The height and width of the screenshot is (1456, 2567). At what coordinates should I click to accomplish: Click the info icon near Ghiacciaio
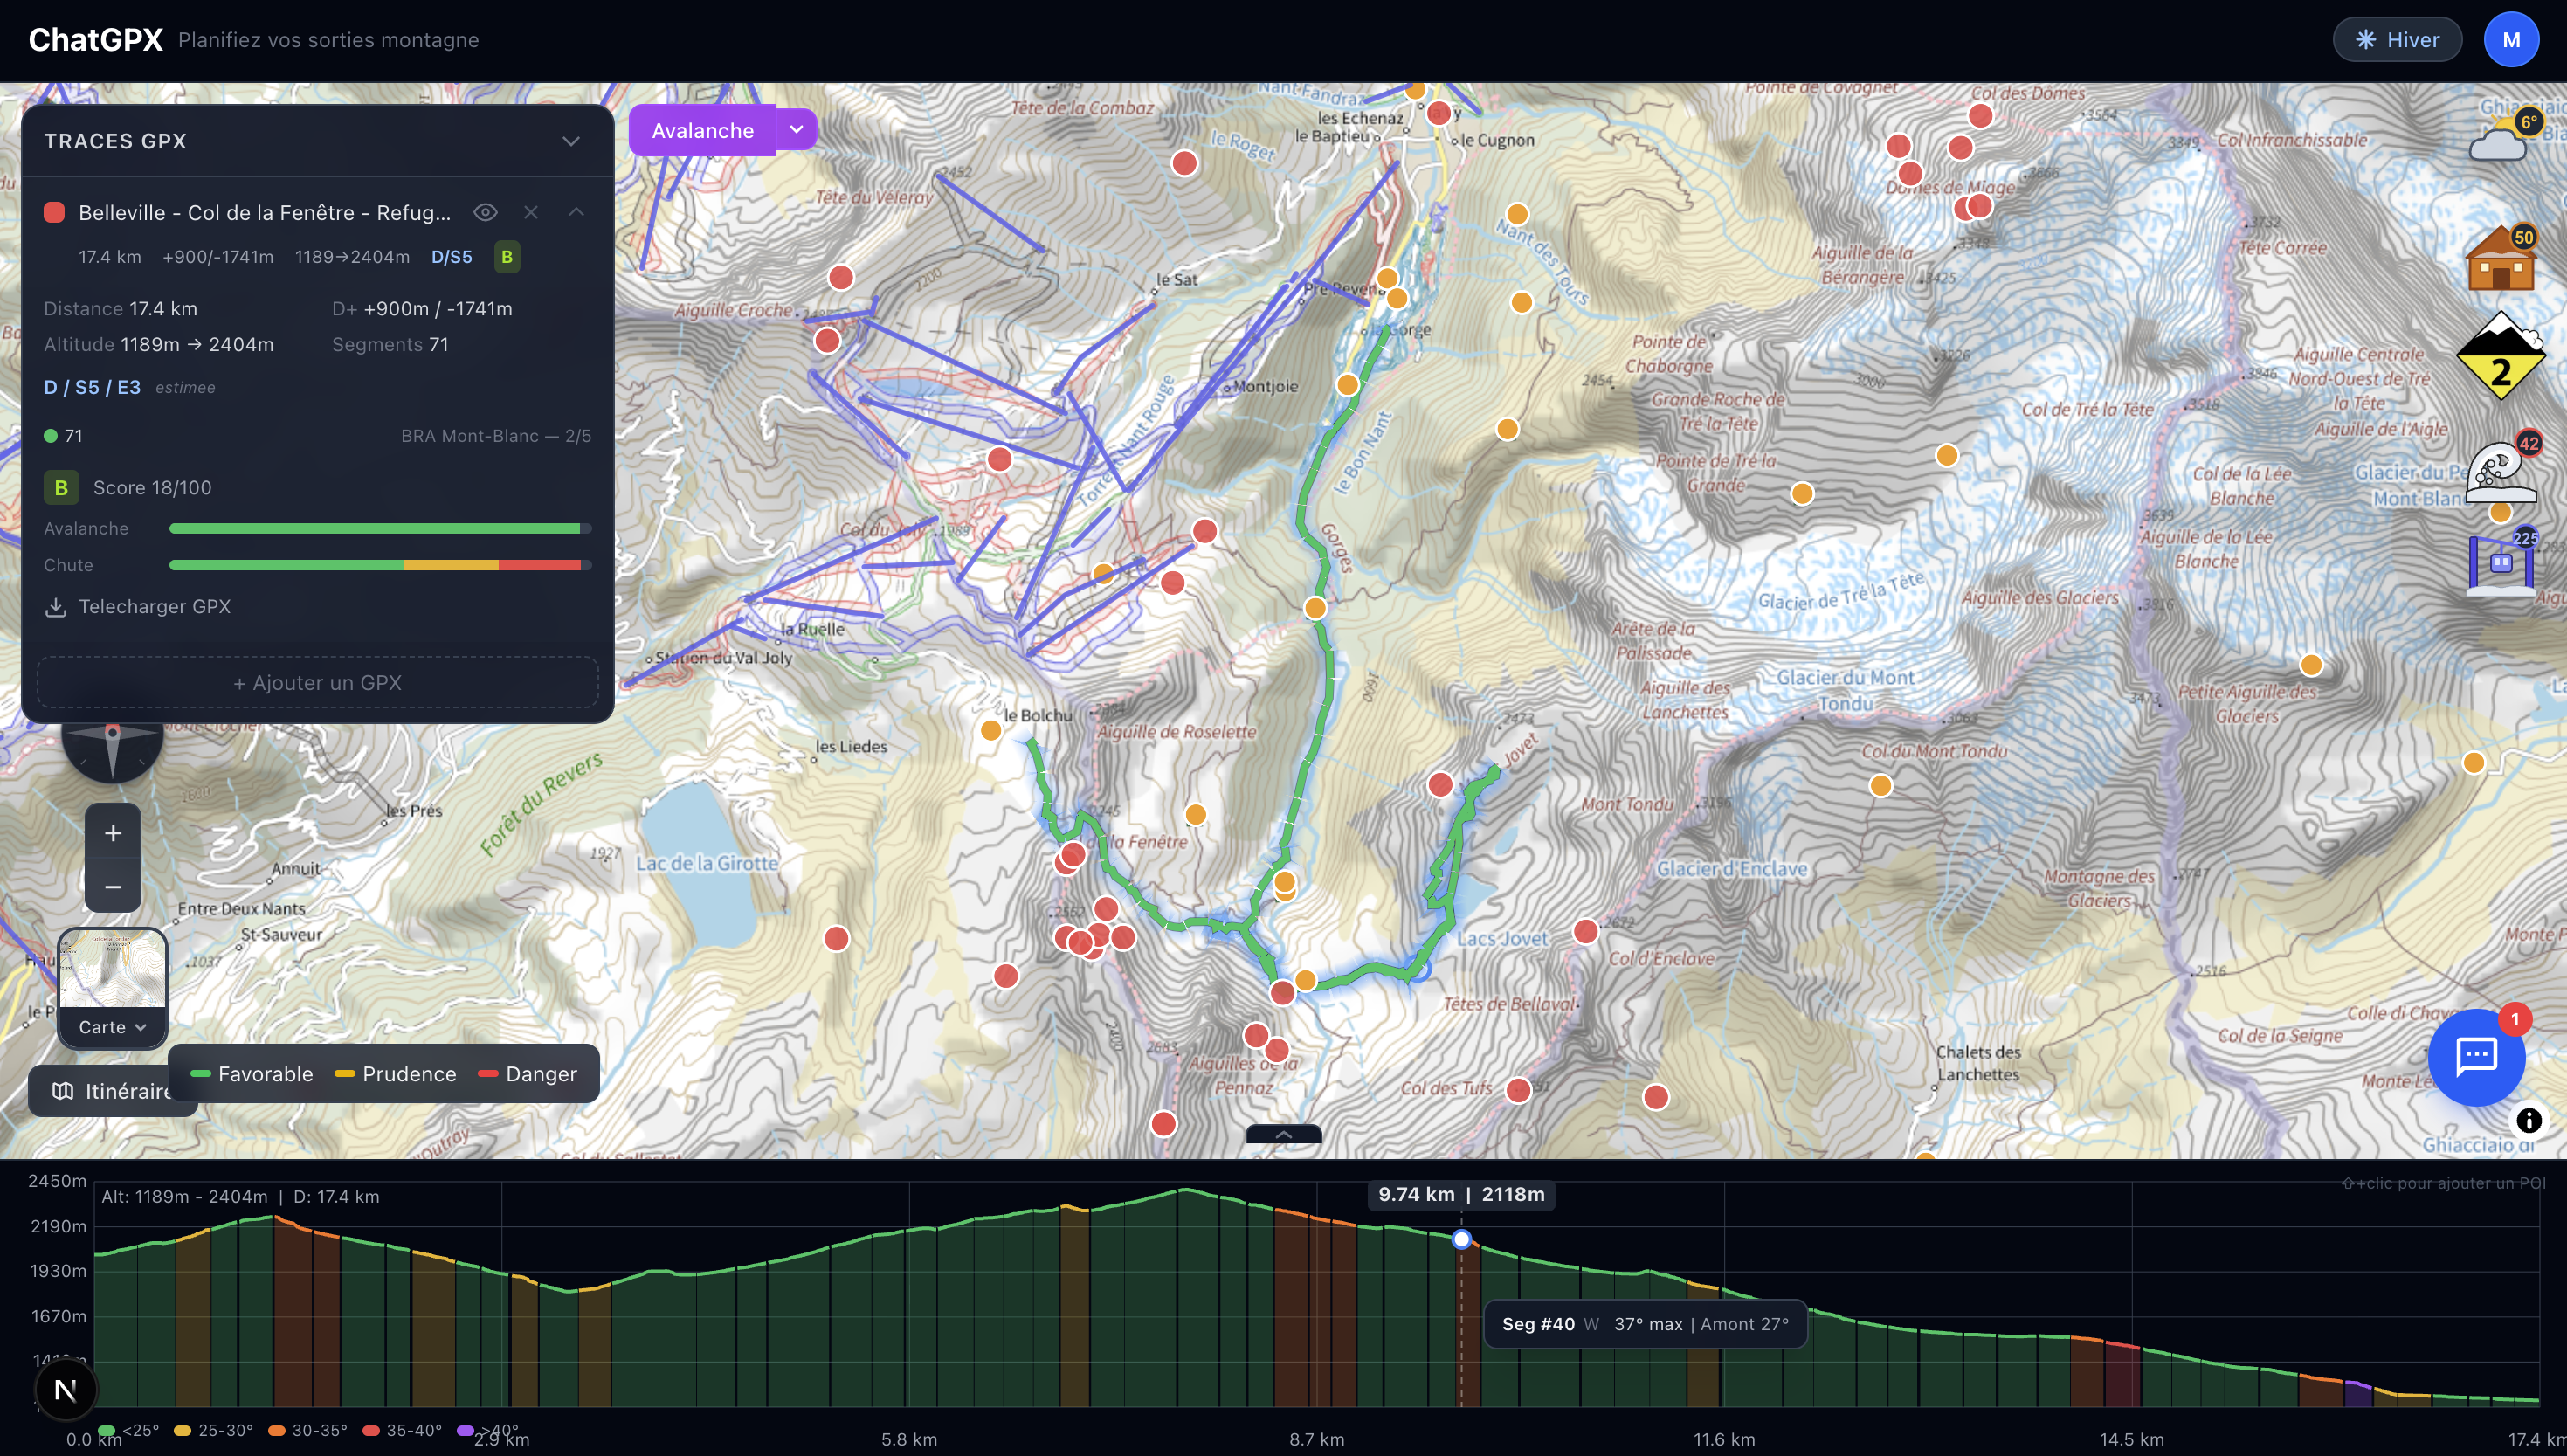[x=2530, y=1121]
